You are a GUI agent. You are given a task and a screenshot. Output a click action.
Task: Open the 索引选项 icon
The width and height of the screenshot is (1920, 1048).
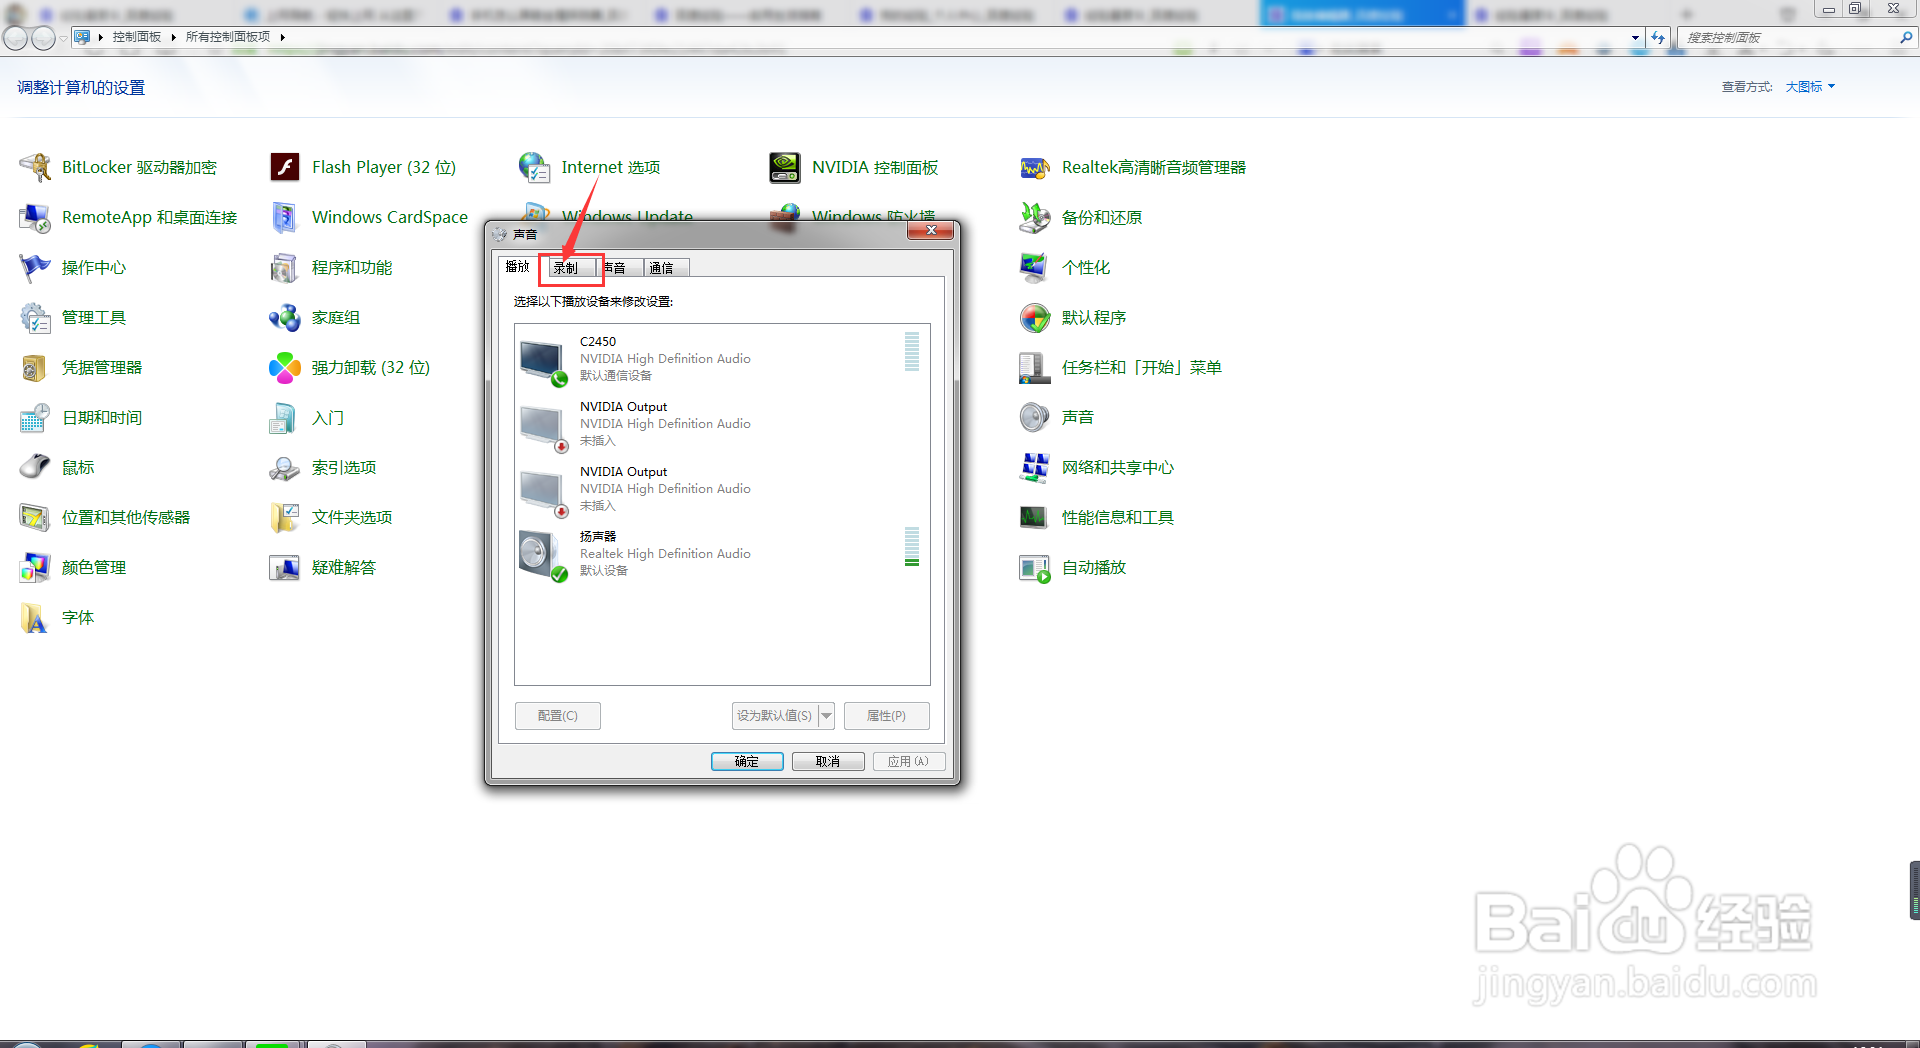click(x=285, y=467)
